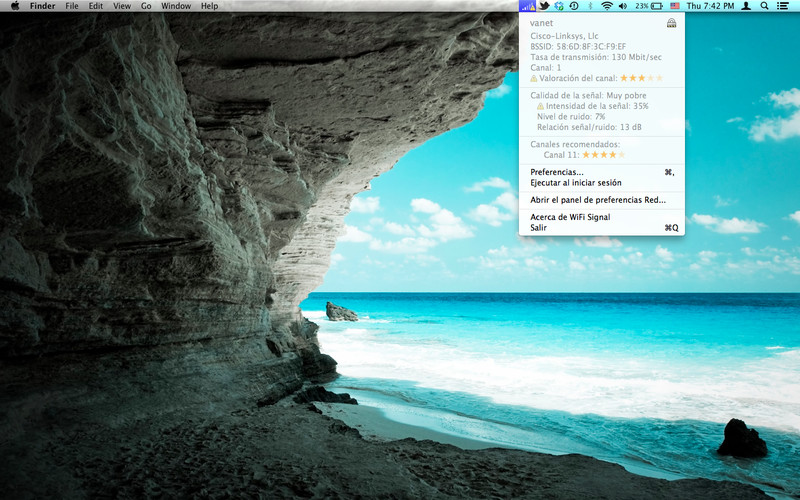Viewport: 800px width, 500px height.
Task: Open the volume speaker icon
Action: coord(623,6)
